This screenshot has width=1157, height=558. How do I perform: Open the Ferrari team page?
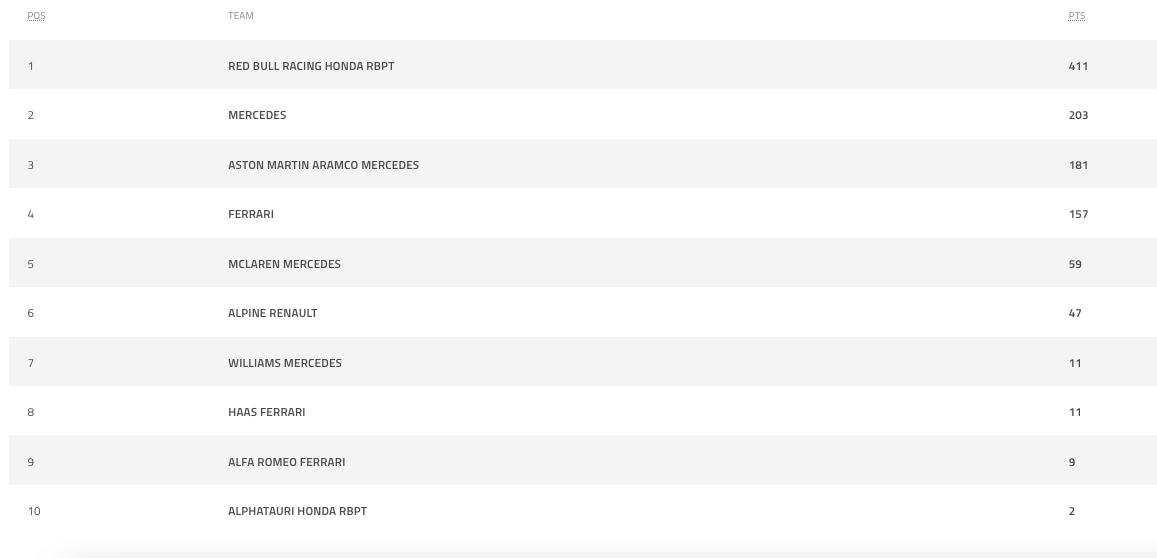(251, 214)
